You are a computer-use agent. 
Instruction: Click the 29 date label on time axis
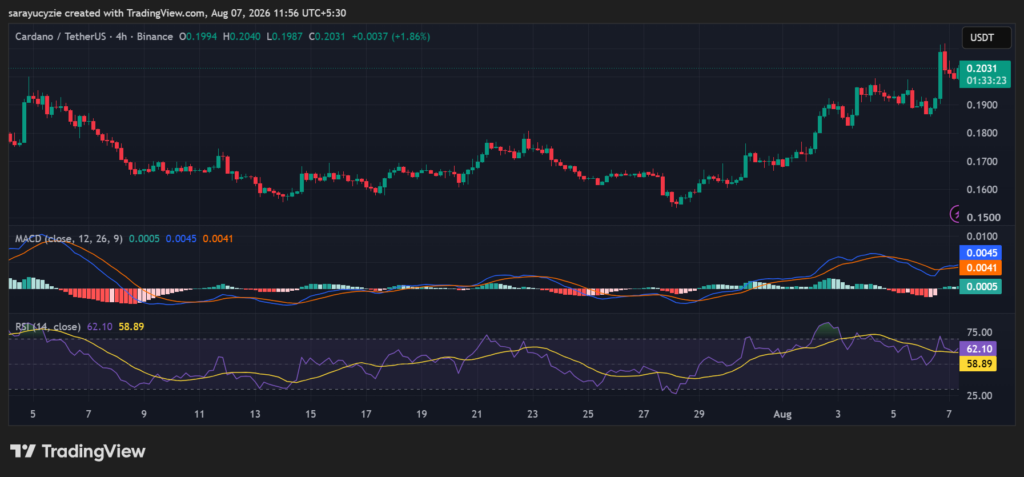point(699,414)
